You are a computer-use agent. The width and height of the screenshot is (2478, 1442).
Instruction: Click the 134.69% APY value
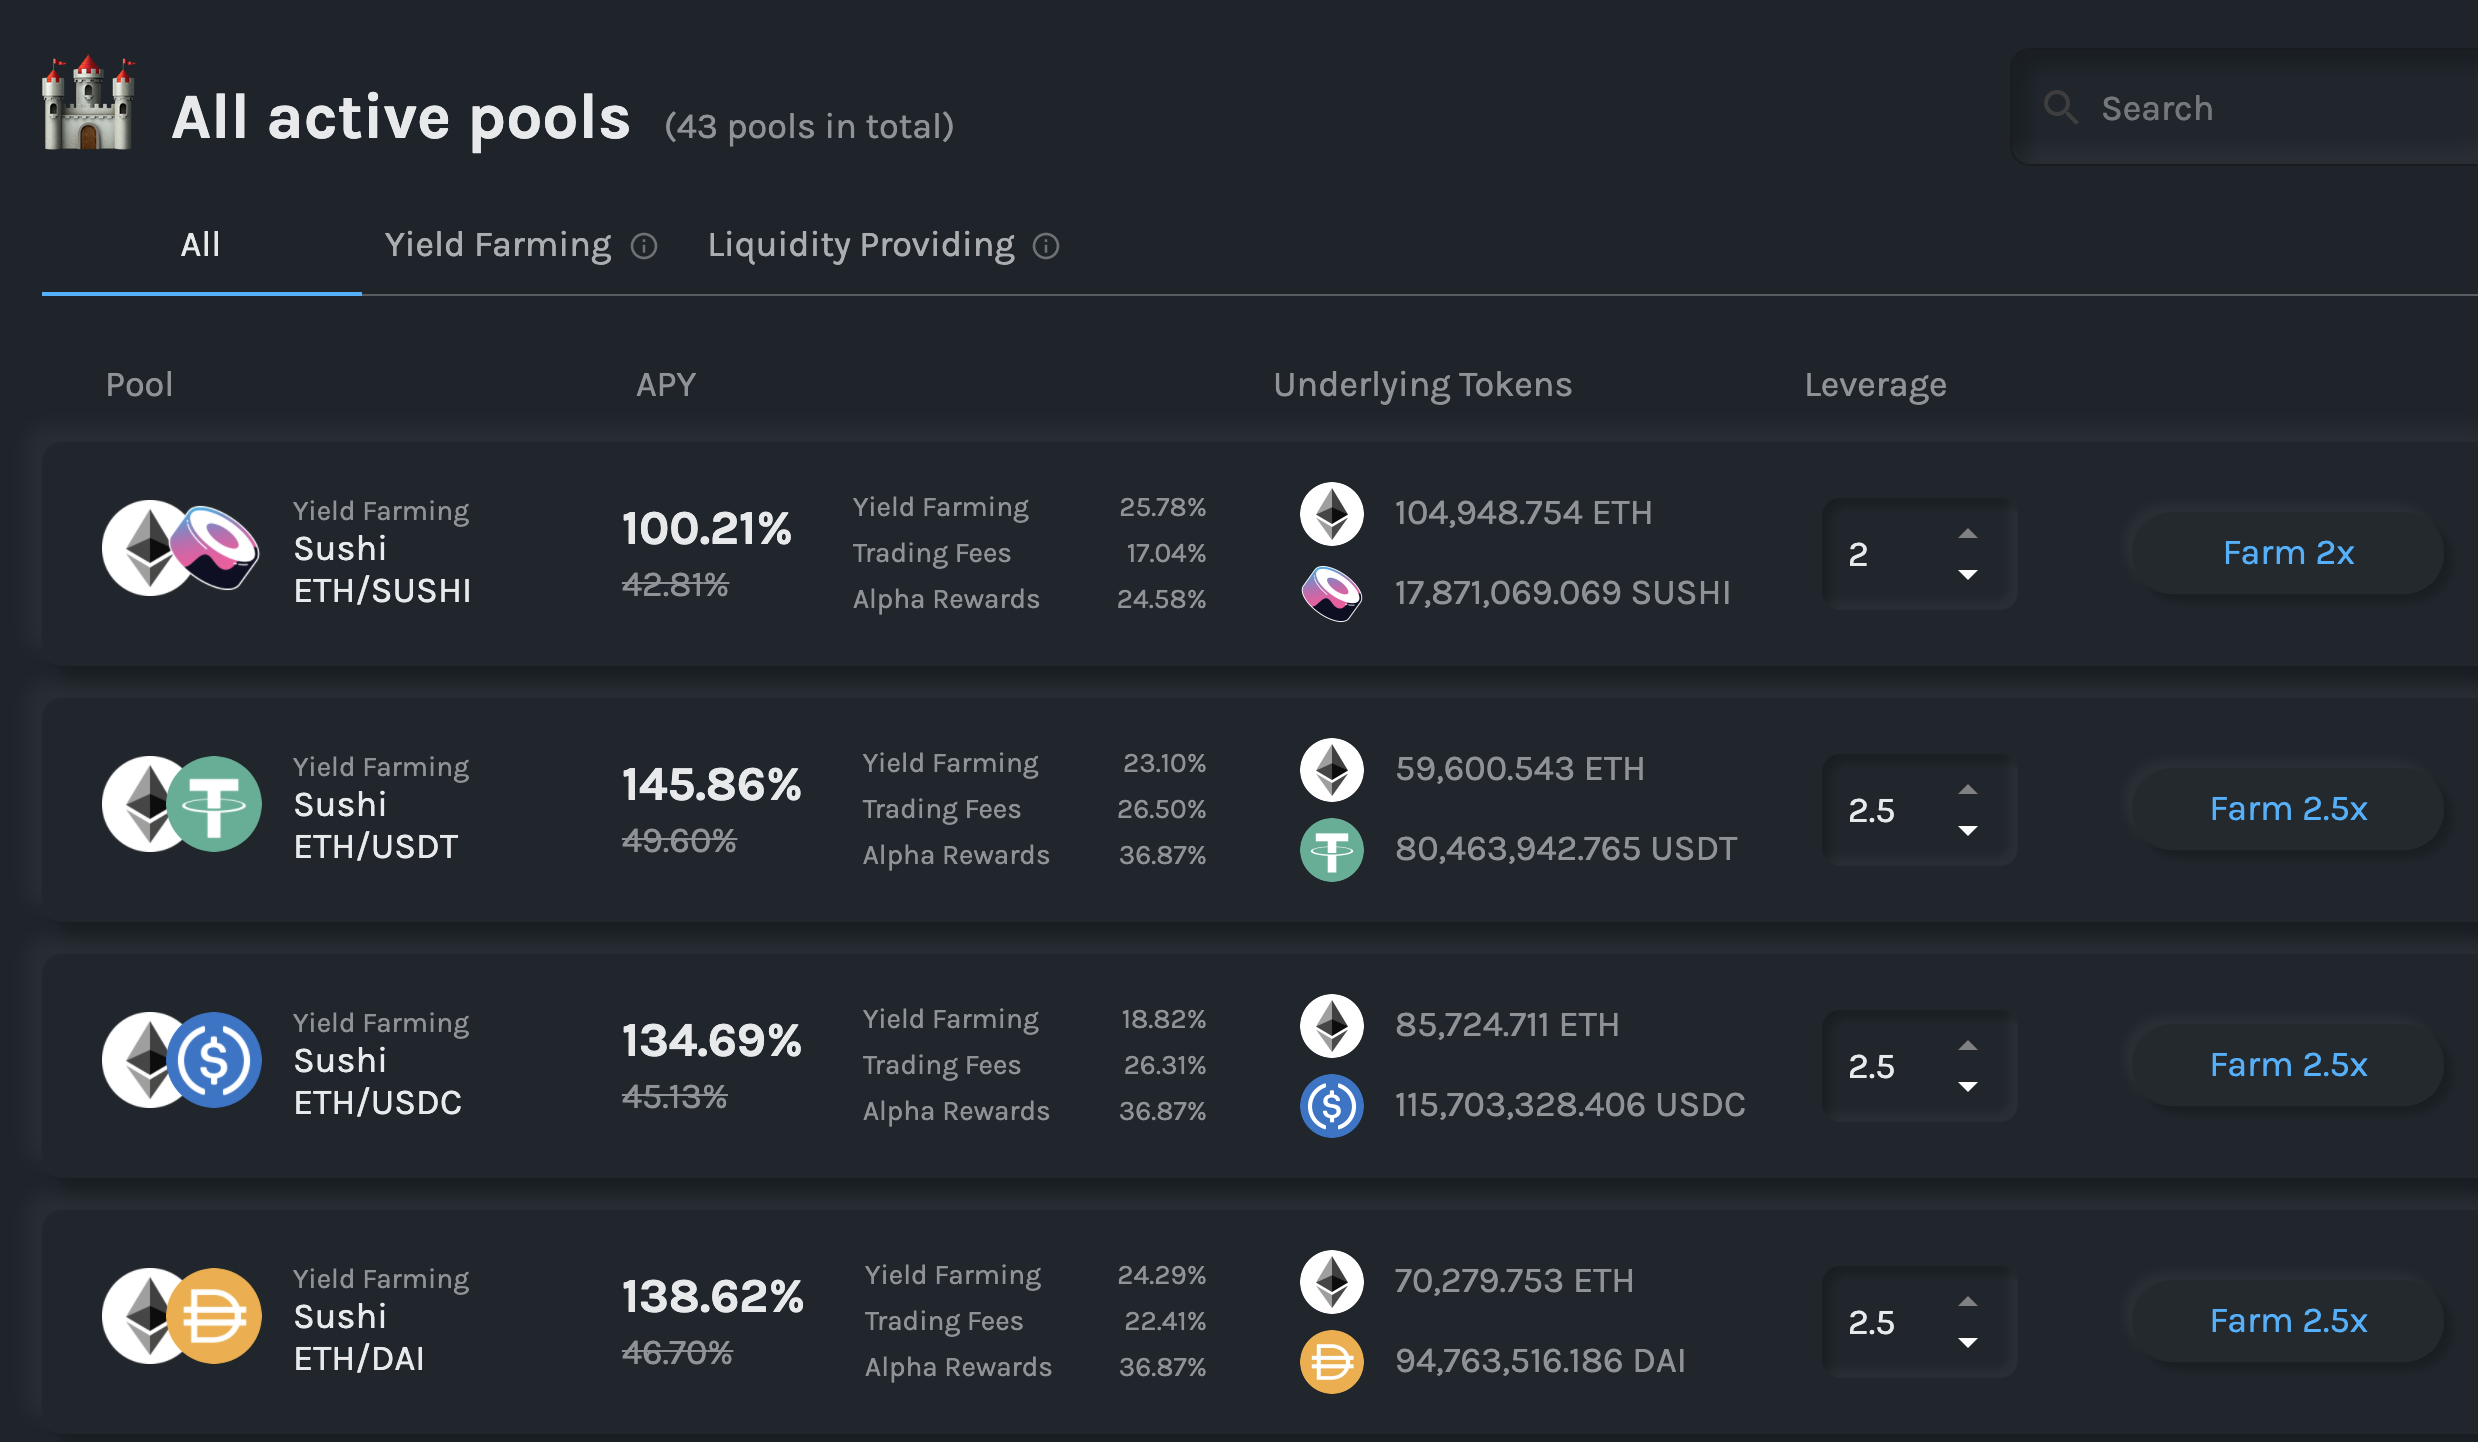coord(711,1040)
